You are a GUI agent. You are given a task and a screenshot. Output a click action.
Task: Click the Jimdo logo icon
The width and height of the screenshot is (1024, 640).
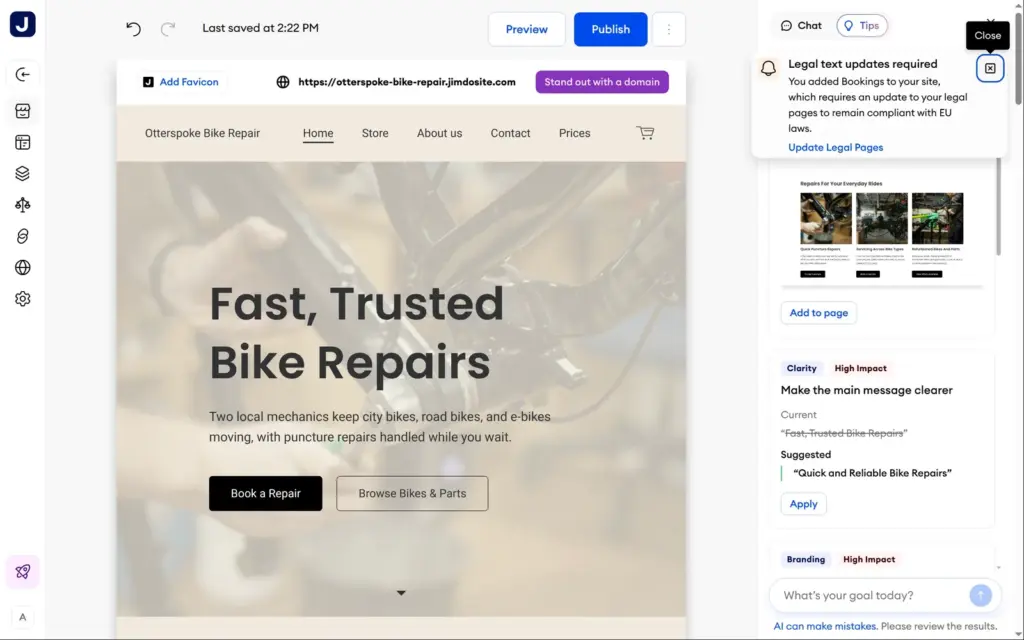(x=22, y=24)
